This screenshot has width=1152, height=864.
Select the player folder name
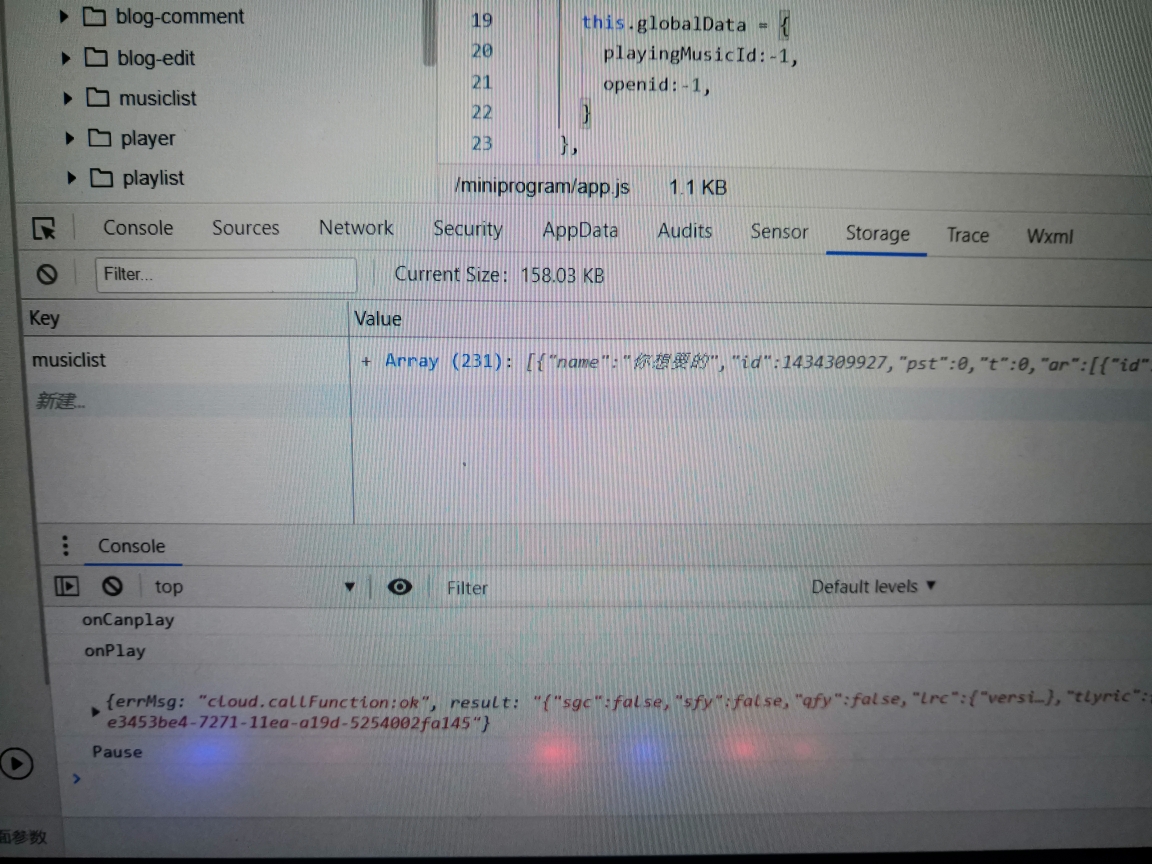click(x=148, y=138)
